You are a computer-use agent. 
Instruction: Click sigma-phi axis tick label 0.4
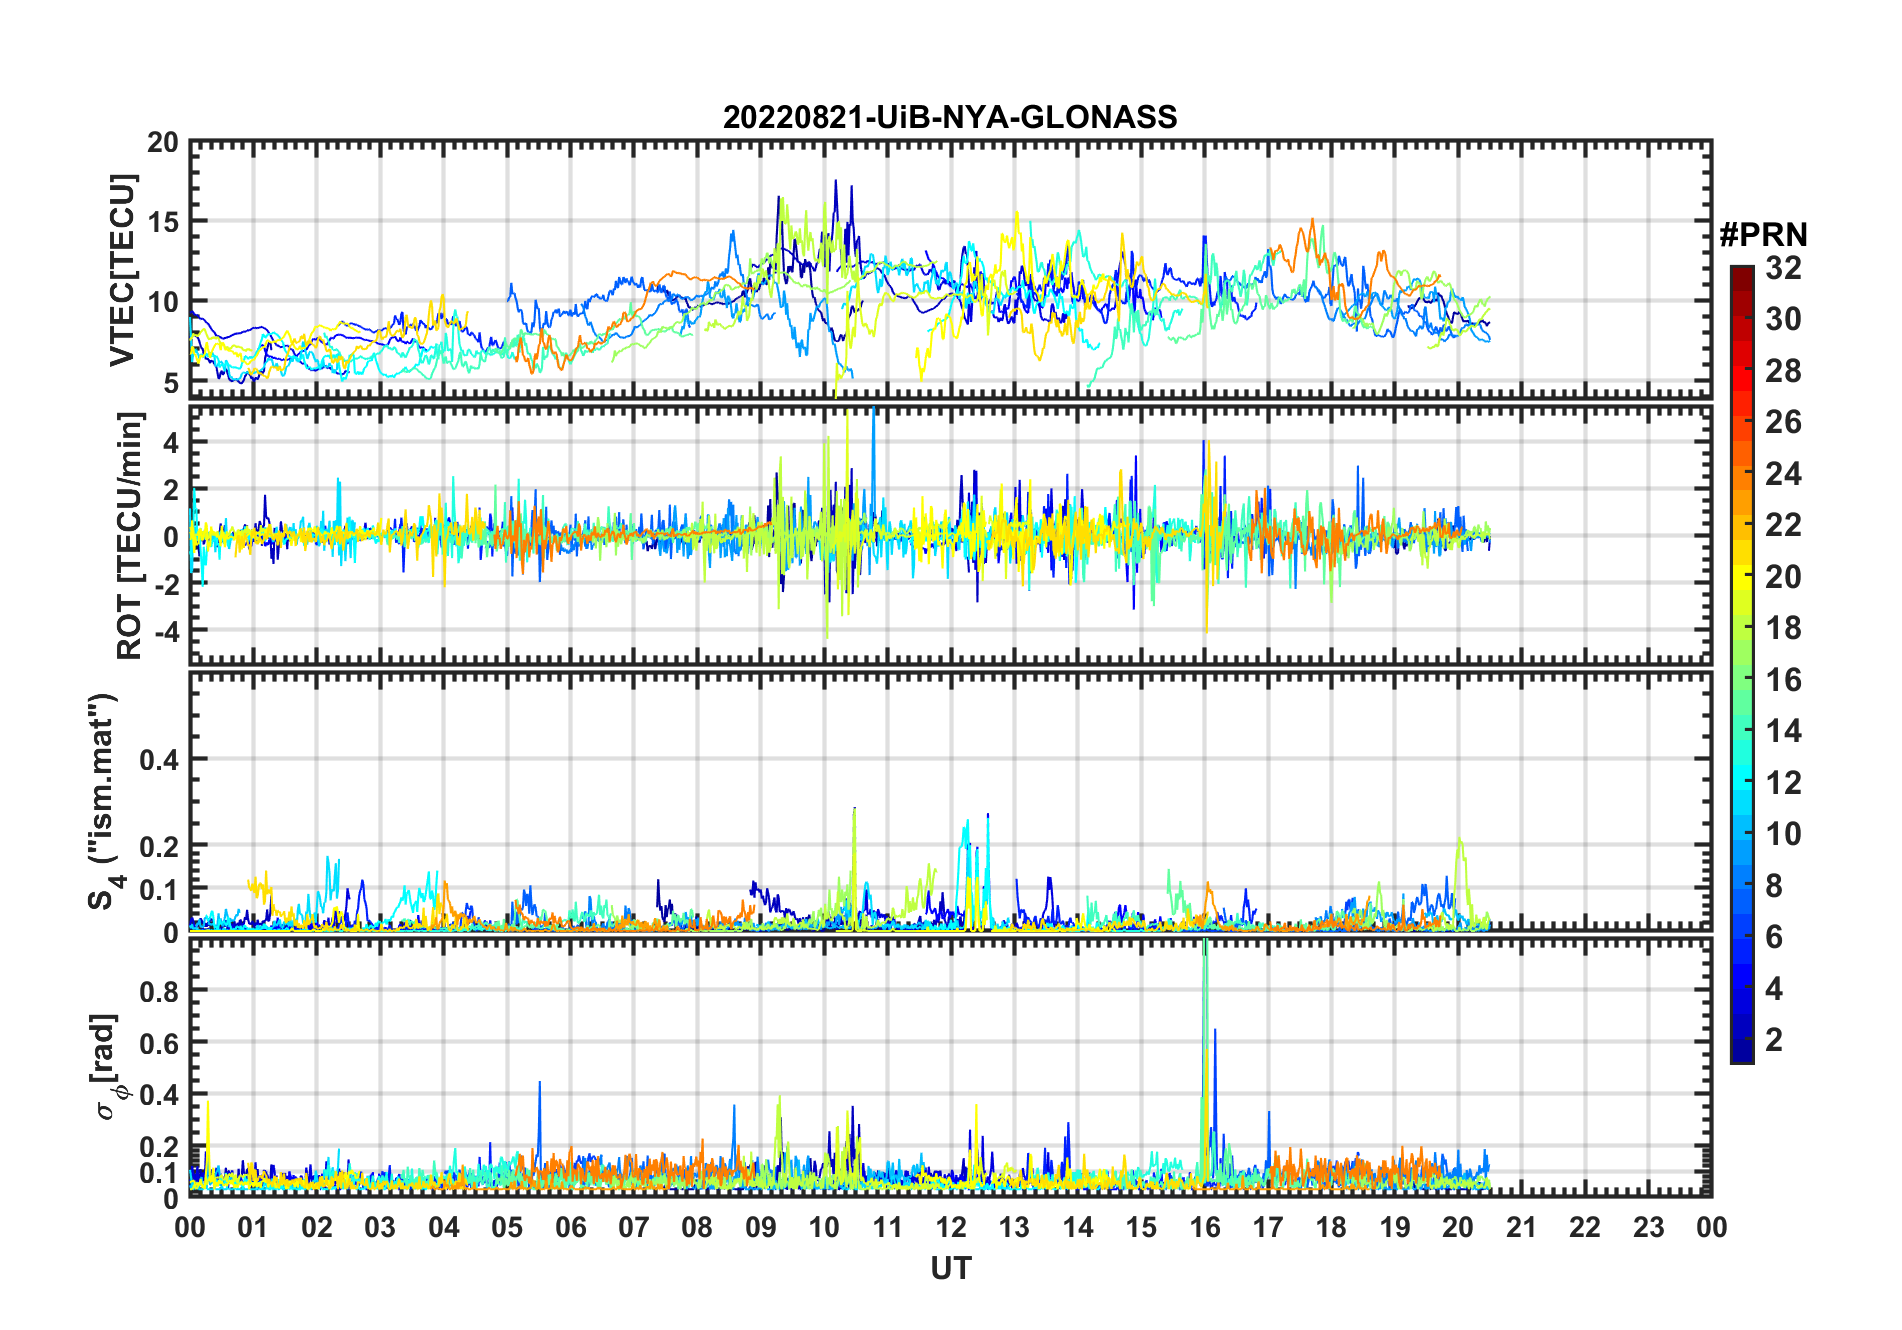pos(159,1095)
